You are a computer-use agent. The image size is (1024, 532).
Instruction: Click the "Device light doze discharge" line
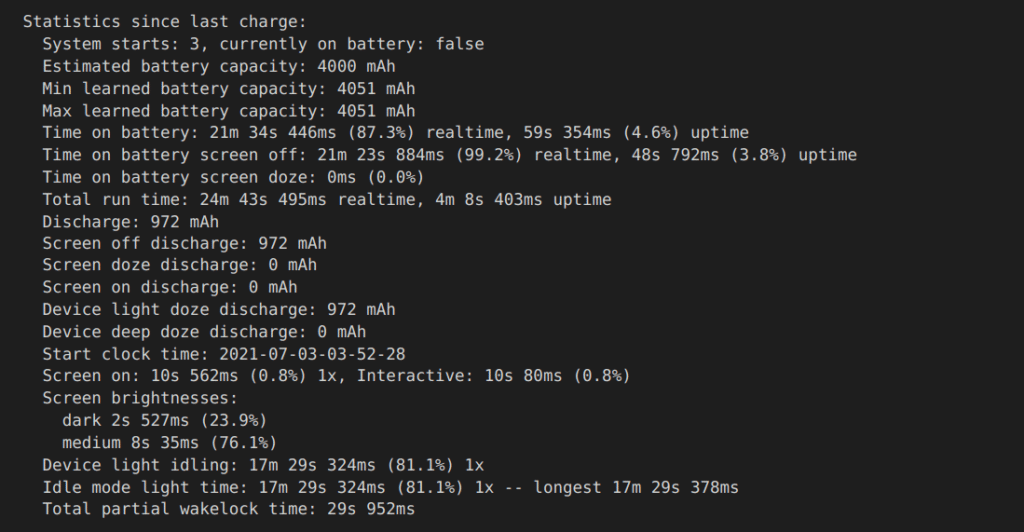[x=218, y=310]
